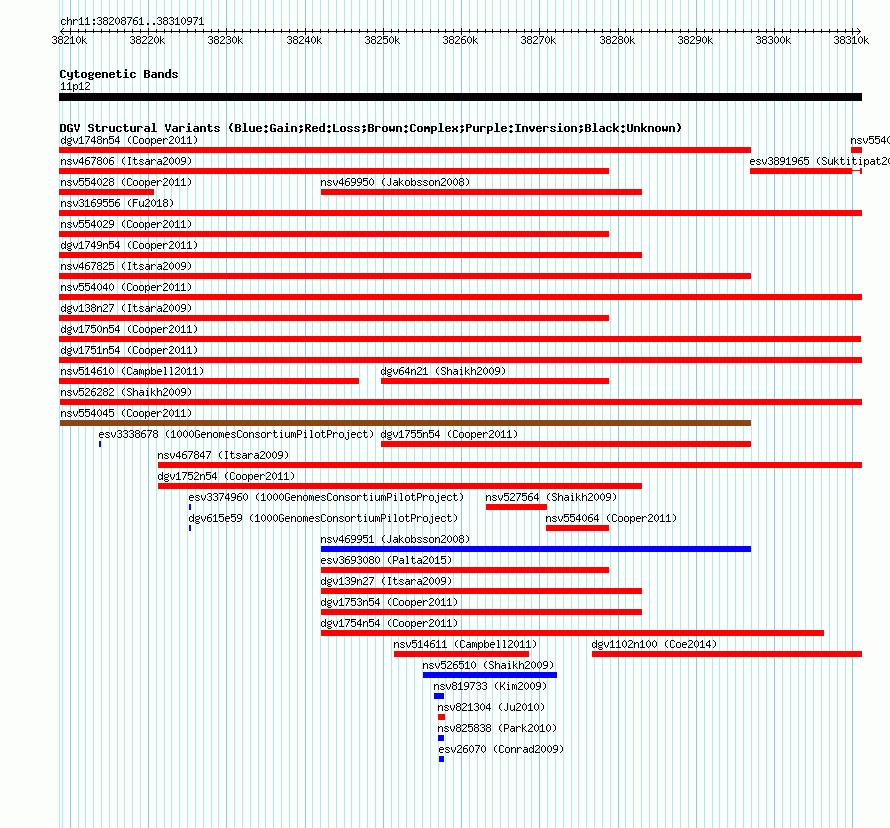Click dgv64n21 (Shaikh2009) label

pyautogui.click(x=443, y=371)
